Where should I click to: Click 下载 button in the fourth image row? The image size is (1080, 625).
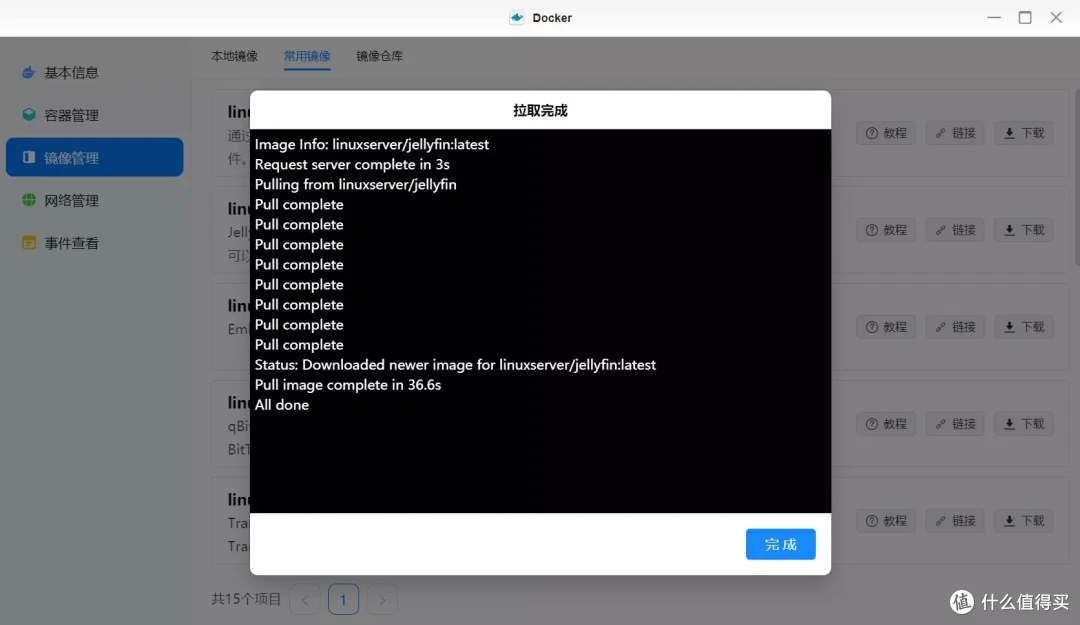click(1024, 424)
